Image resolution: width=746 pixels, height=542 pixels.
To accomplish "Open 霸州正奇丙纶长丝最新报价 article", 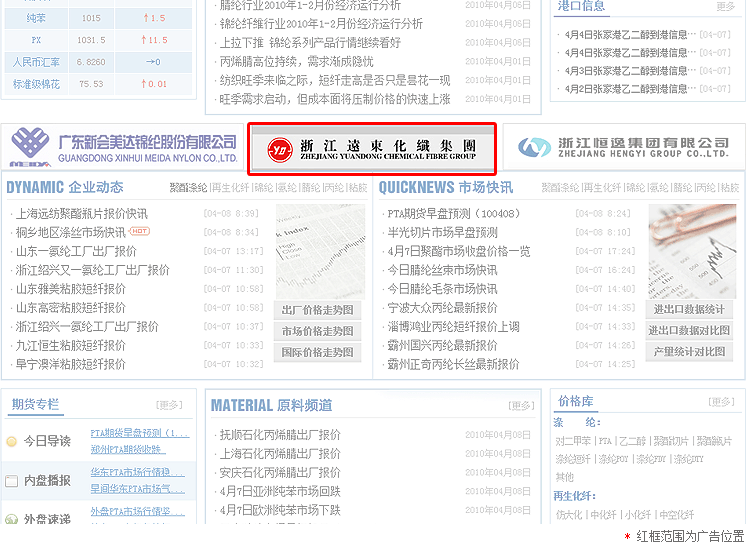I will (453, 365).
